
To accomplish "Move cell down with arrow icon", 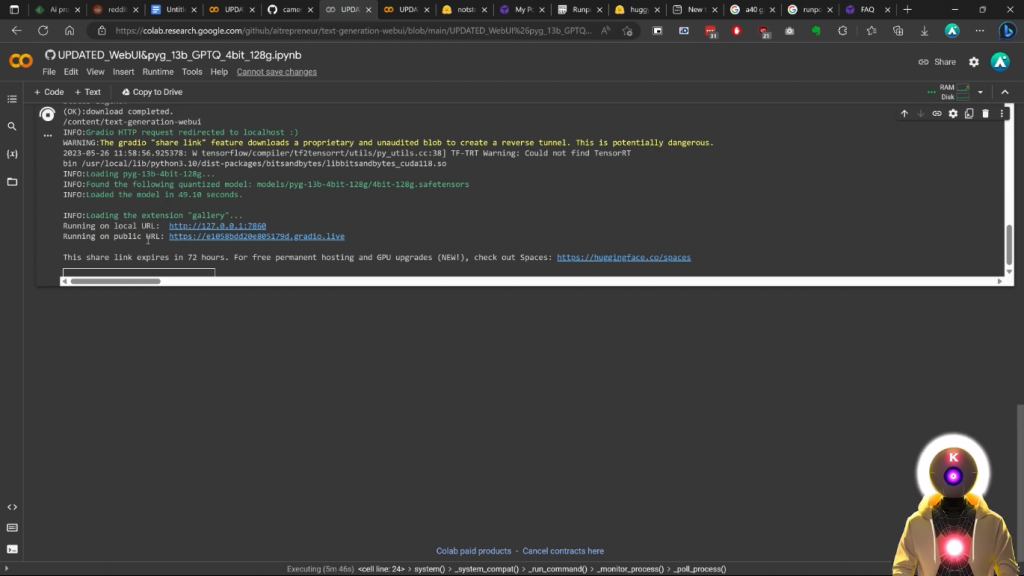I will pyautogui.click(x=921, y=114).
